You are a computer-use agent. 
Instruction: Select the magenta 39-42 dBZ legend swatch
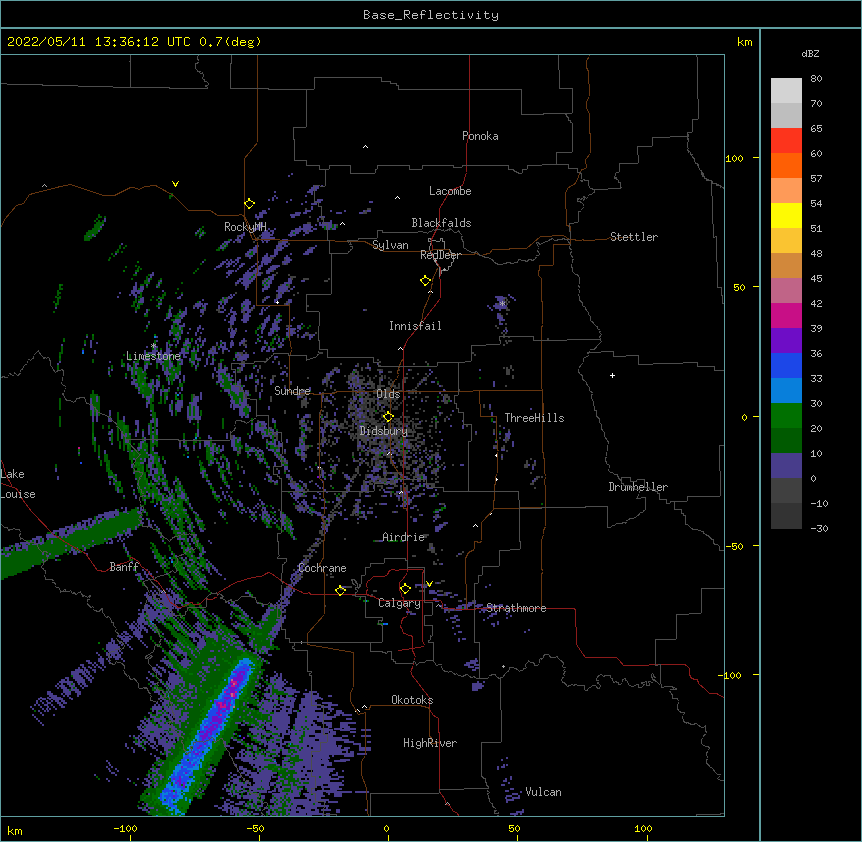786,315
